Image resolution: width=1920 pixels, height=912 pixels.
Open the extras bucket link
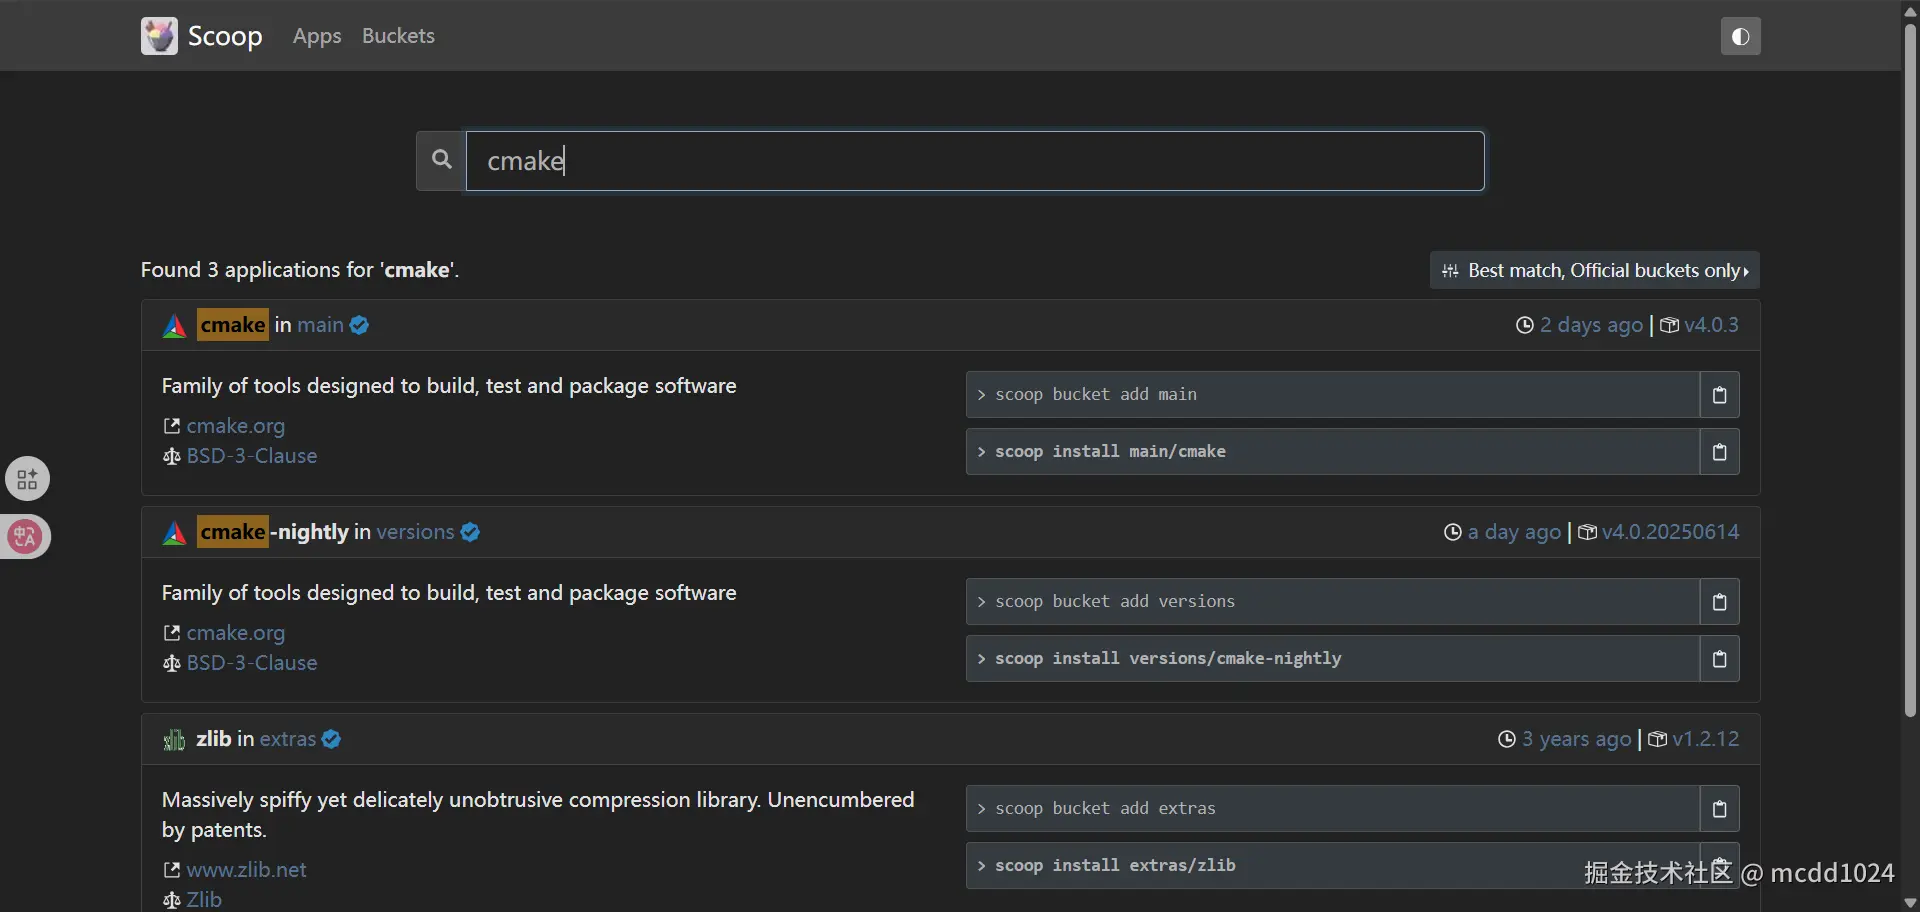pyautogui.click(x=288, y=739)
